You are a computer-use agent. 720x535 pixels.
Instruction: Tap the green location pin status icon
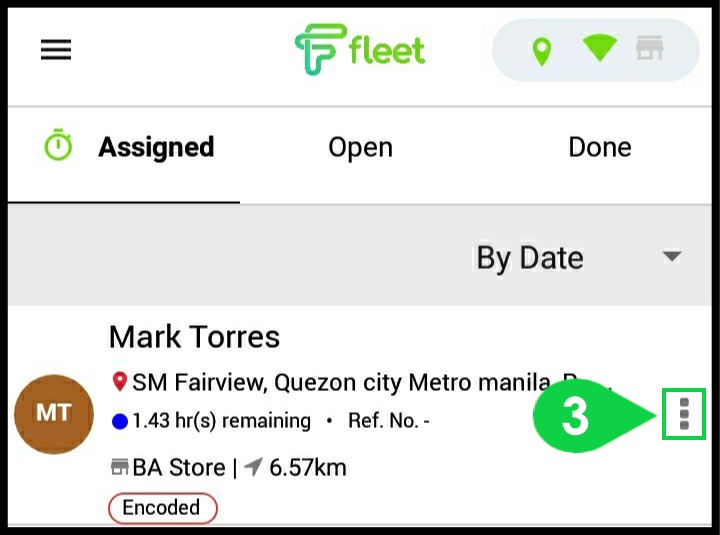(x=542, y=52)
